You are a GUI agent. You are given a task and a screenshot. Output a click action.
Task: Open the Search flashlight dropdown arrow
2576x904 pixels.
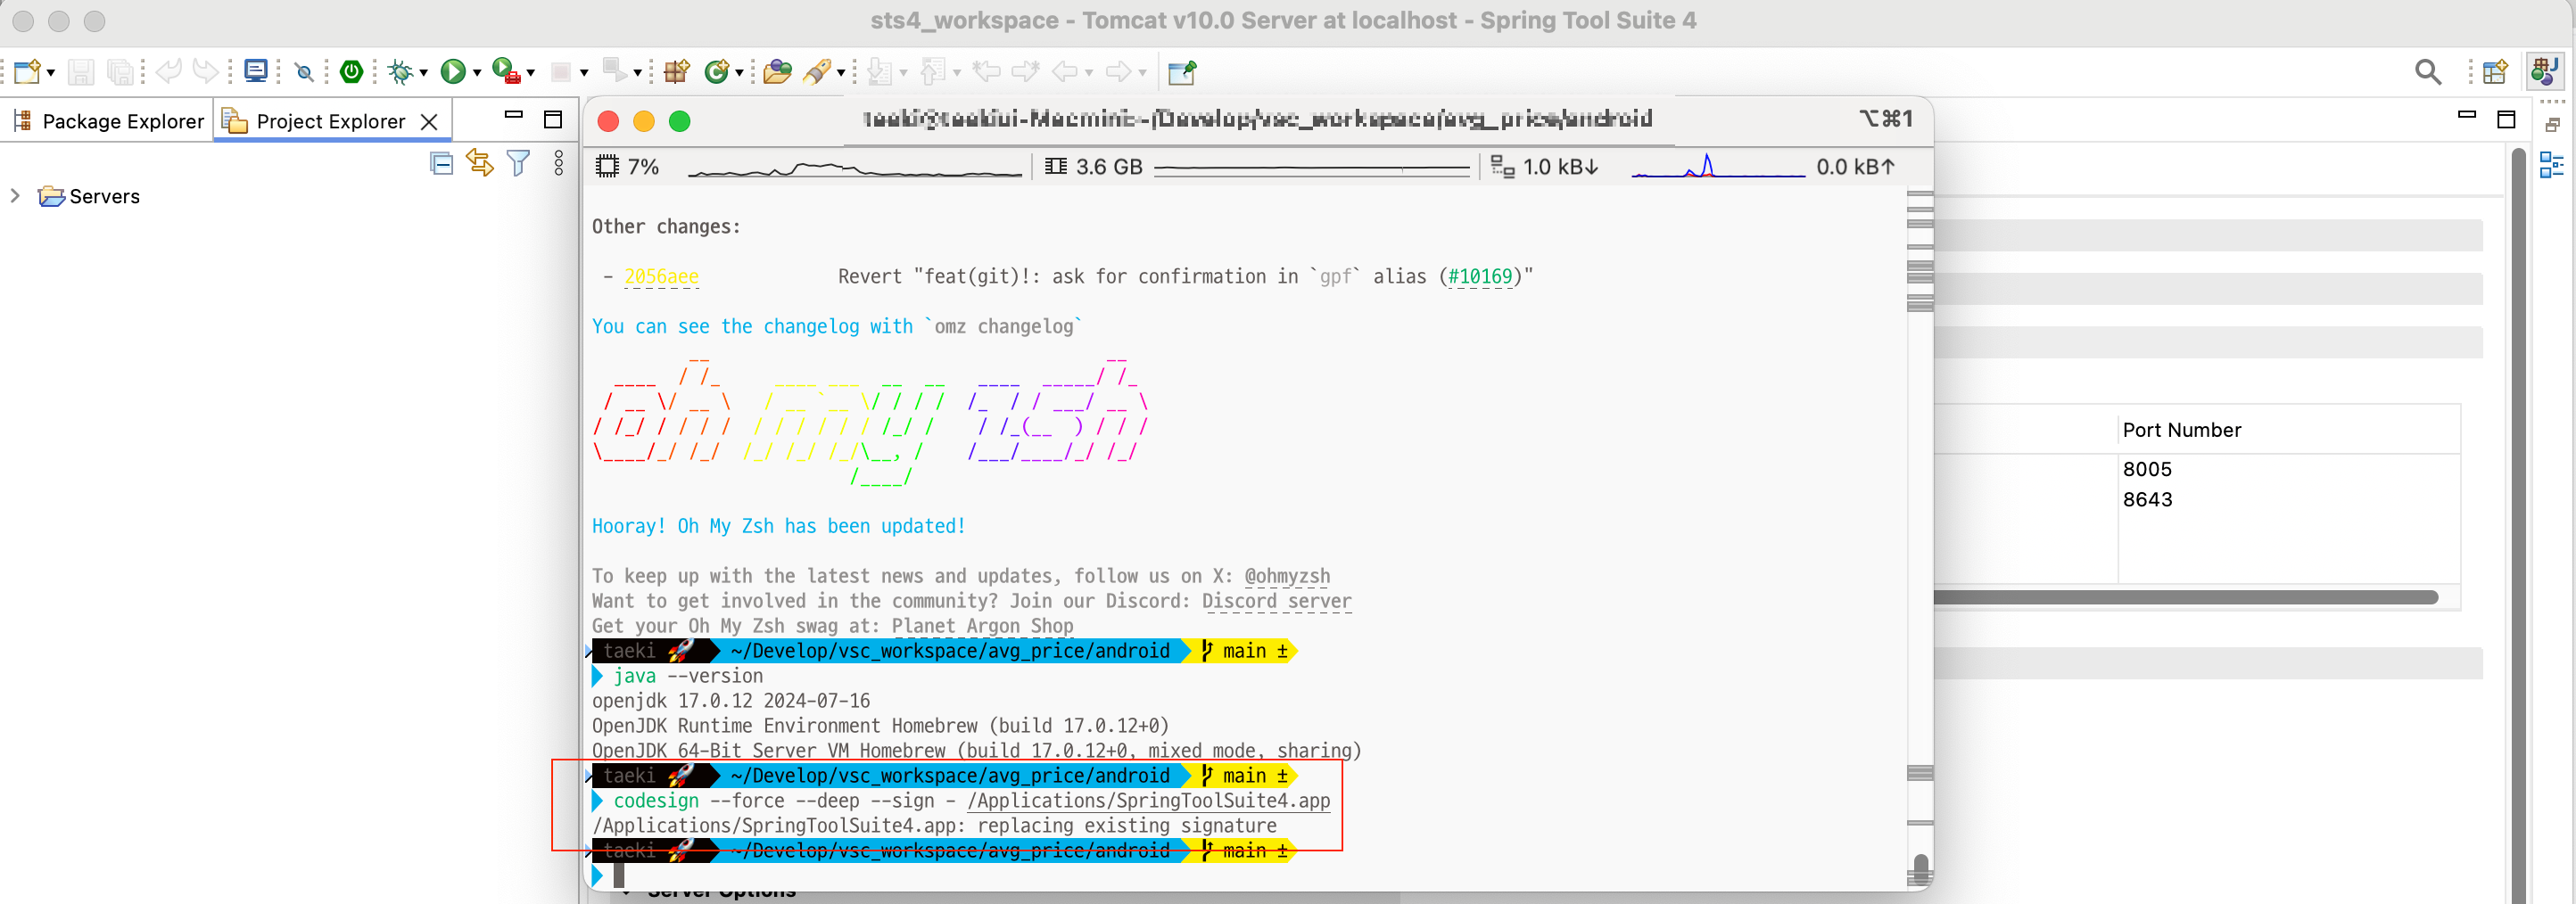(841, 73)
